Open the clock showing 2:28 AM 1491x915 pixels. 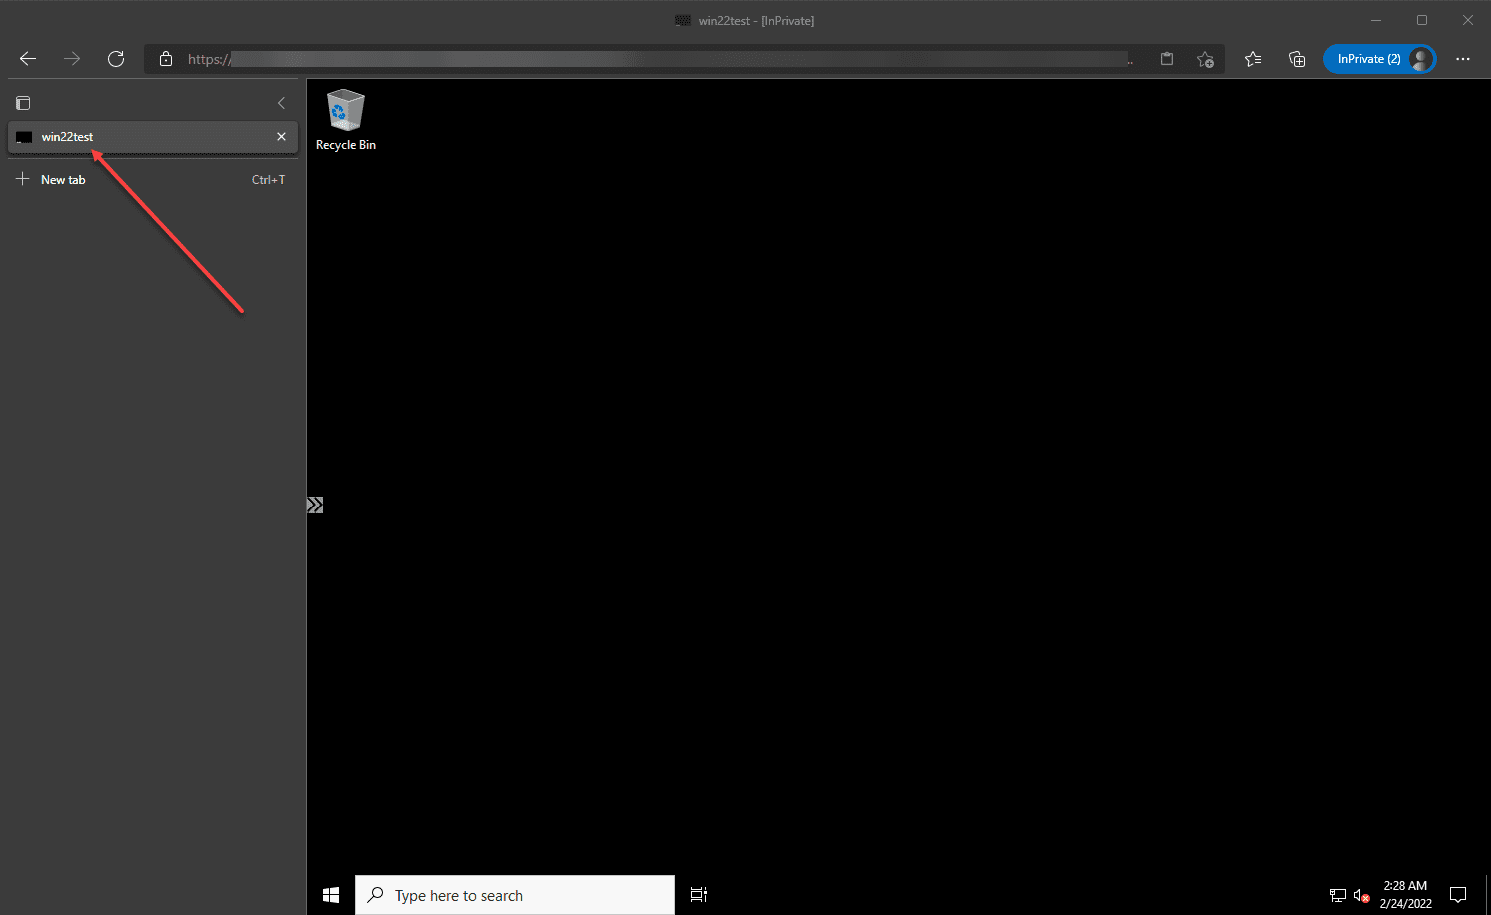pyautogui.click(x=1405, y=895)
